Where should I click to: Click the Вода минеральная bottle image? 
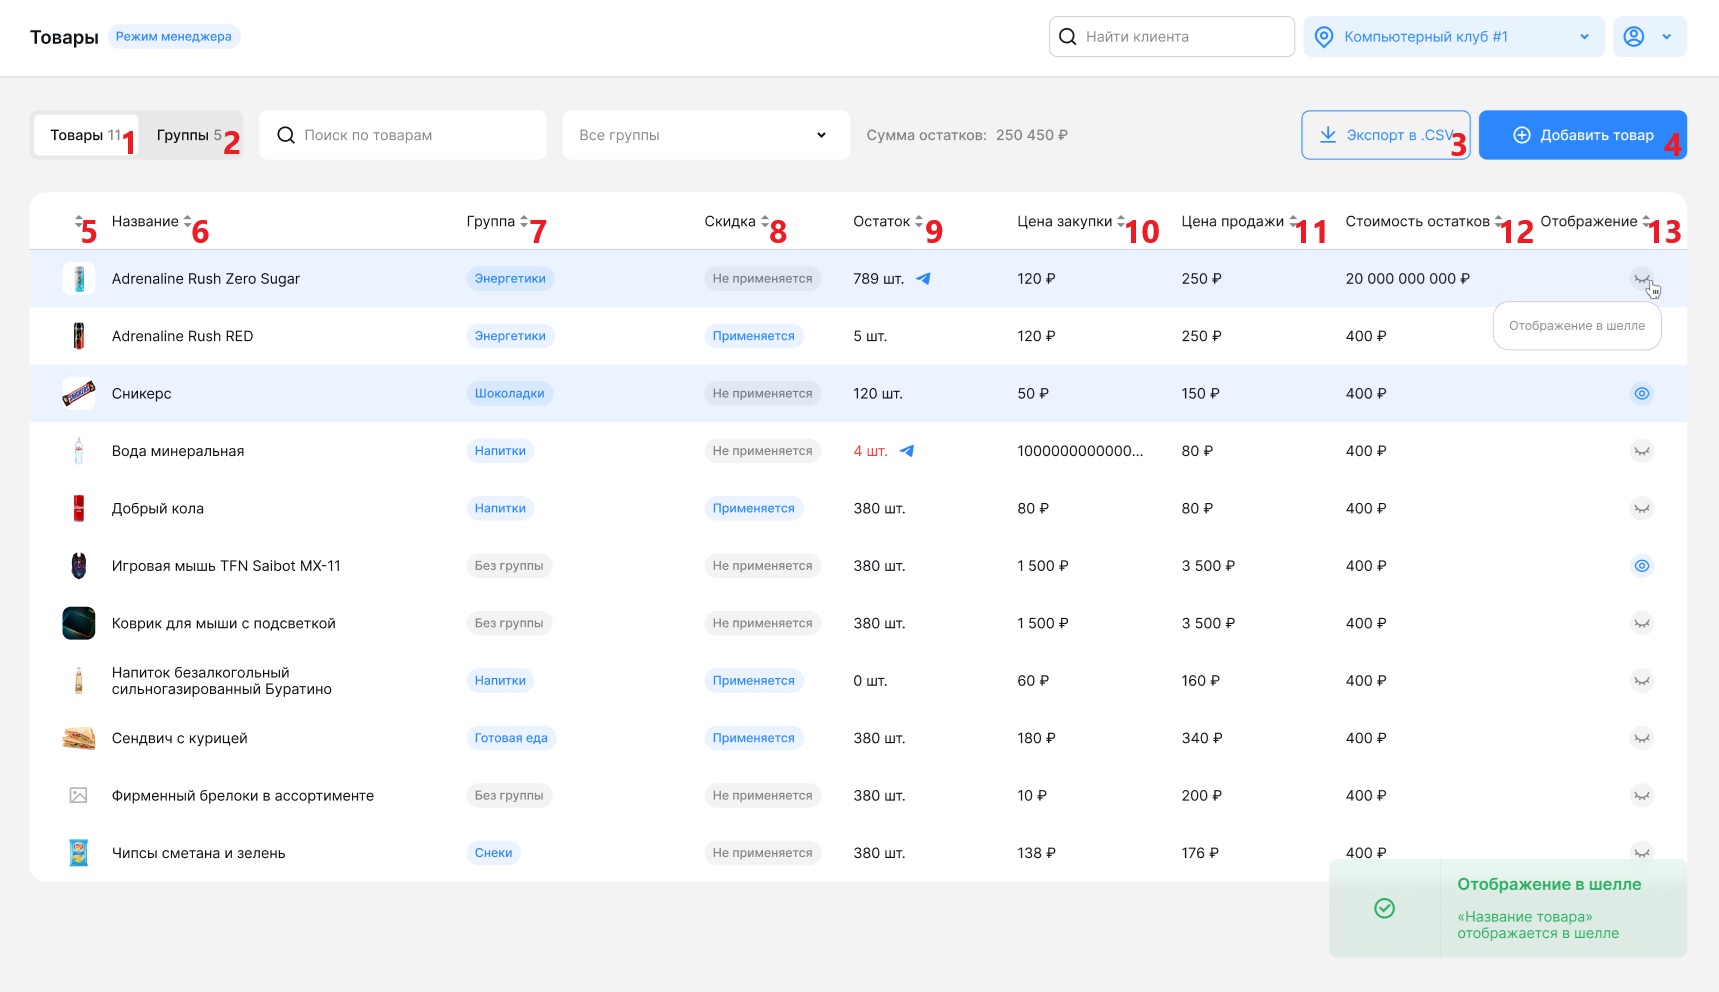(x=79, y=451)
